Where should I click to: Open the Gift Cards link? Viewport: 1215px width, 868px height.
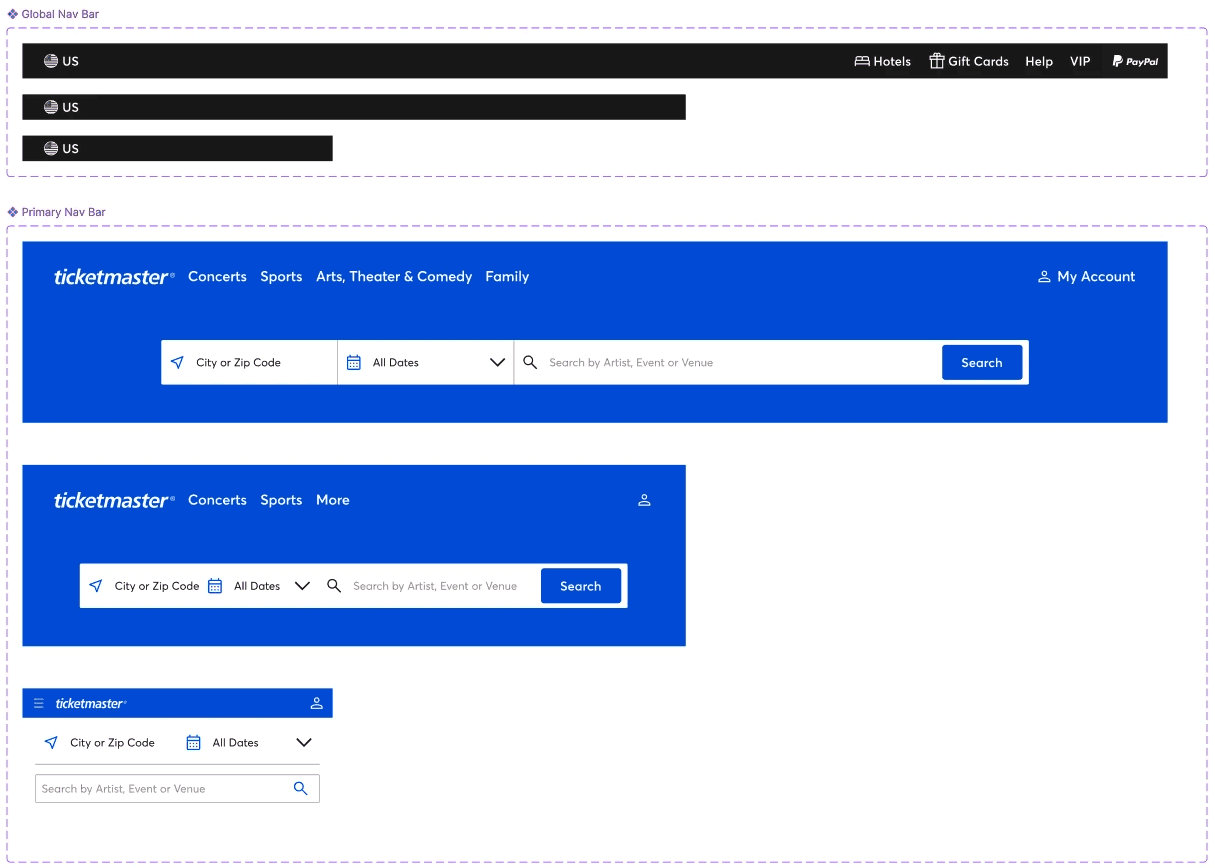click(969, 61)
